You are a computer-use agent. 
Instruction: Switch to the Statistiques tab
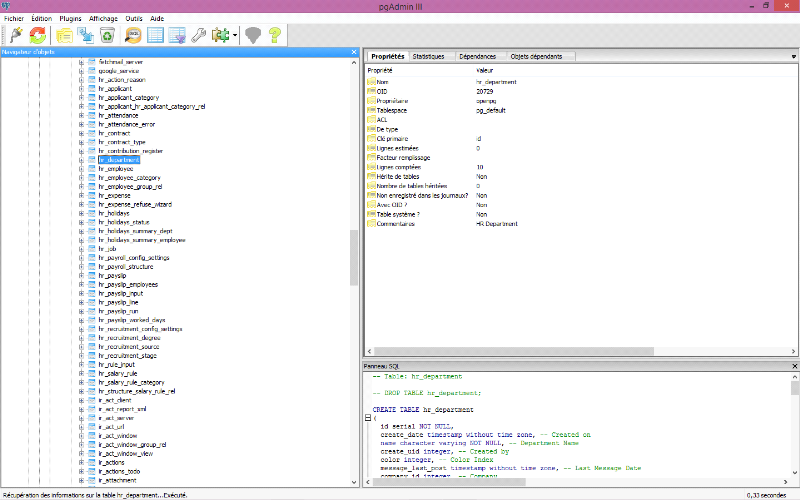(428, 57)
